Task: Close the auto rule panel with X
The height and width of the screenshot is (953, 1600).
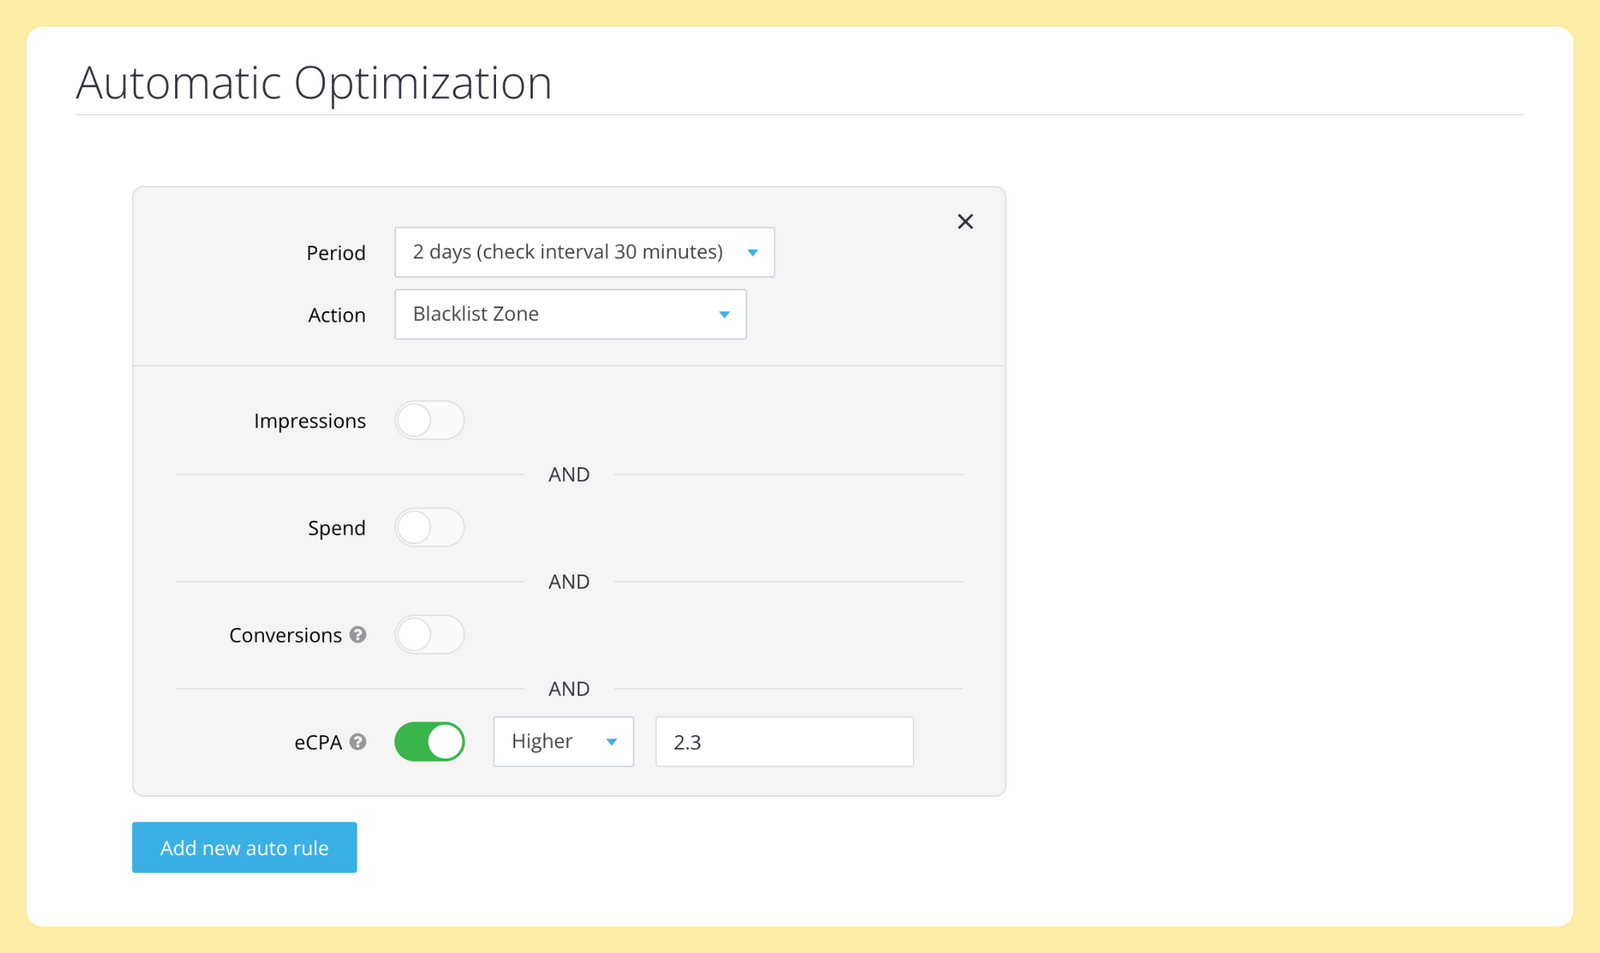Action: 965,221
